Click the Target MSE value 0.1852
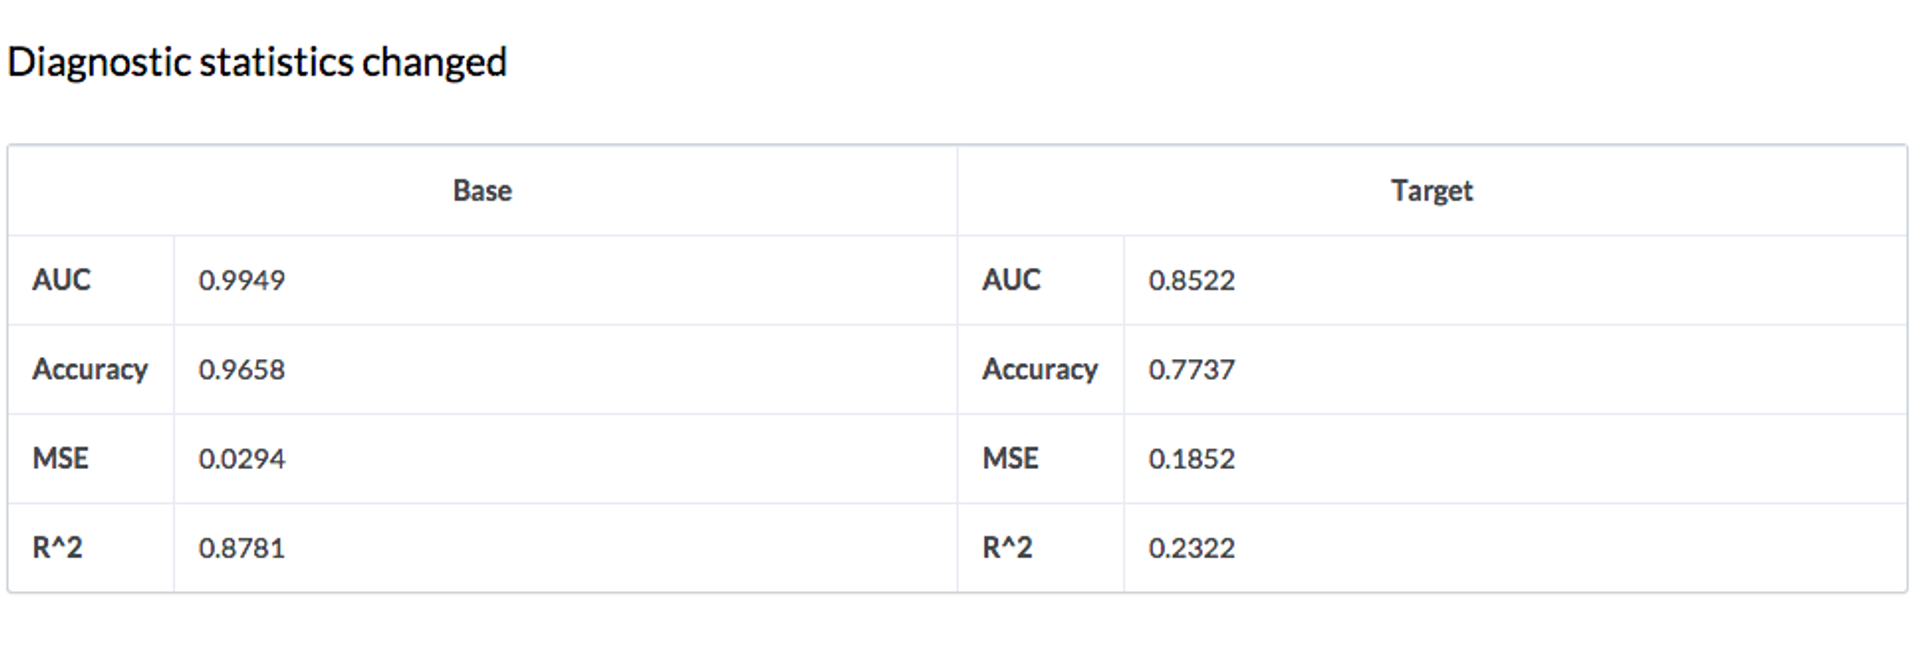The width and height of the screenshot is (1920, 668). tap(1192, 459)
